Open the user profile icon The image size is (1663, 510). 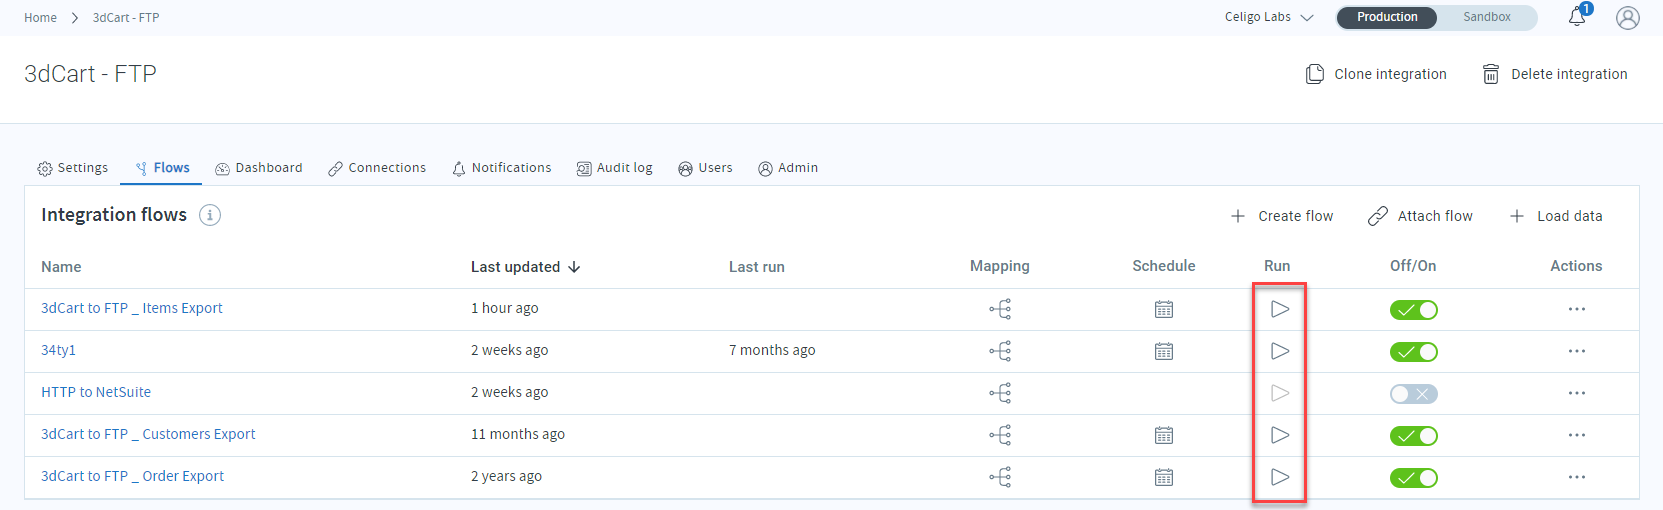[x=1628, y=18]
